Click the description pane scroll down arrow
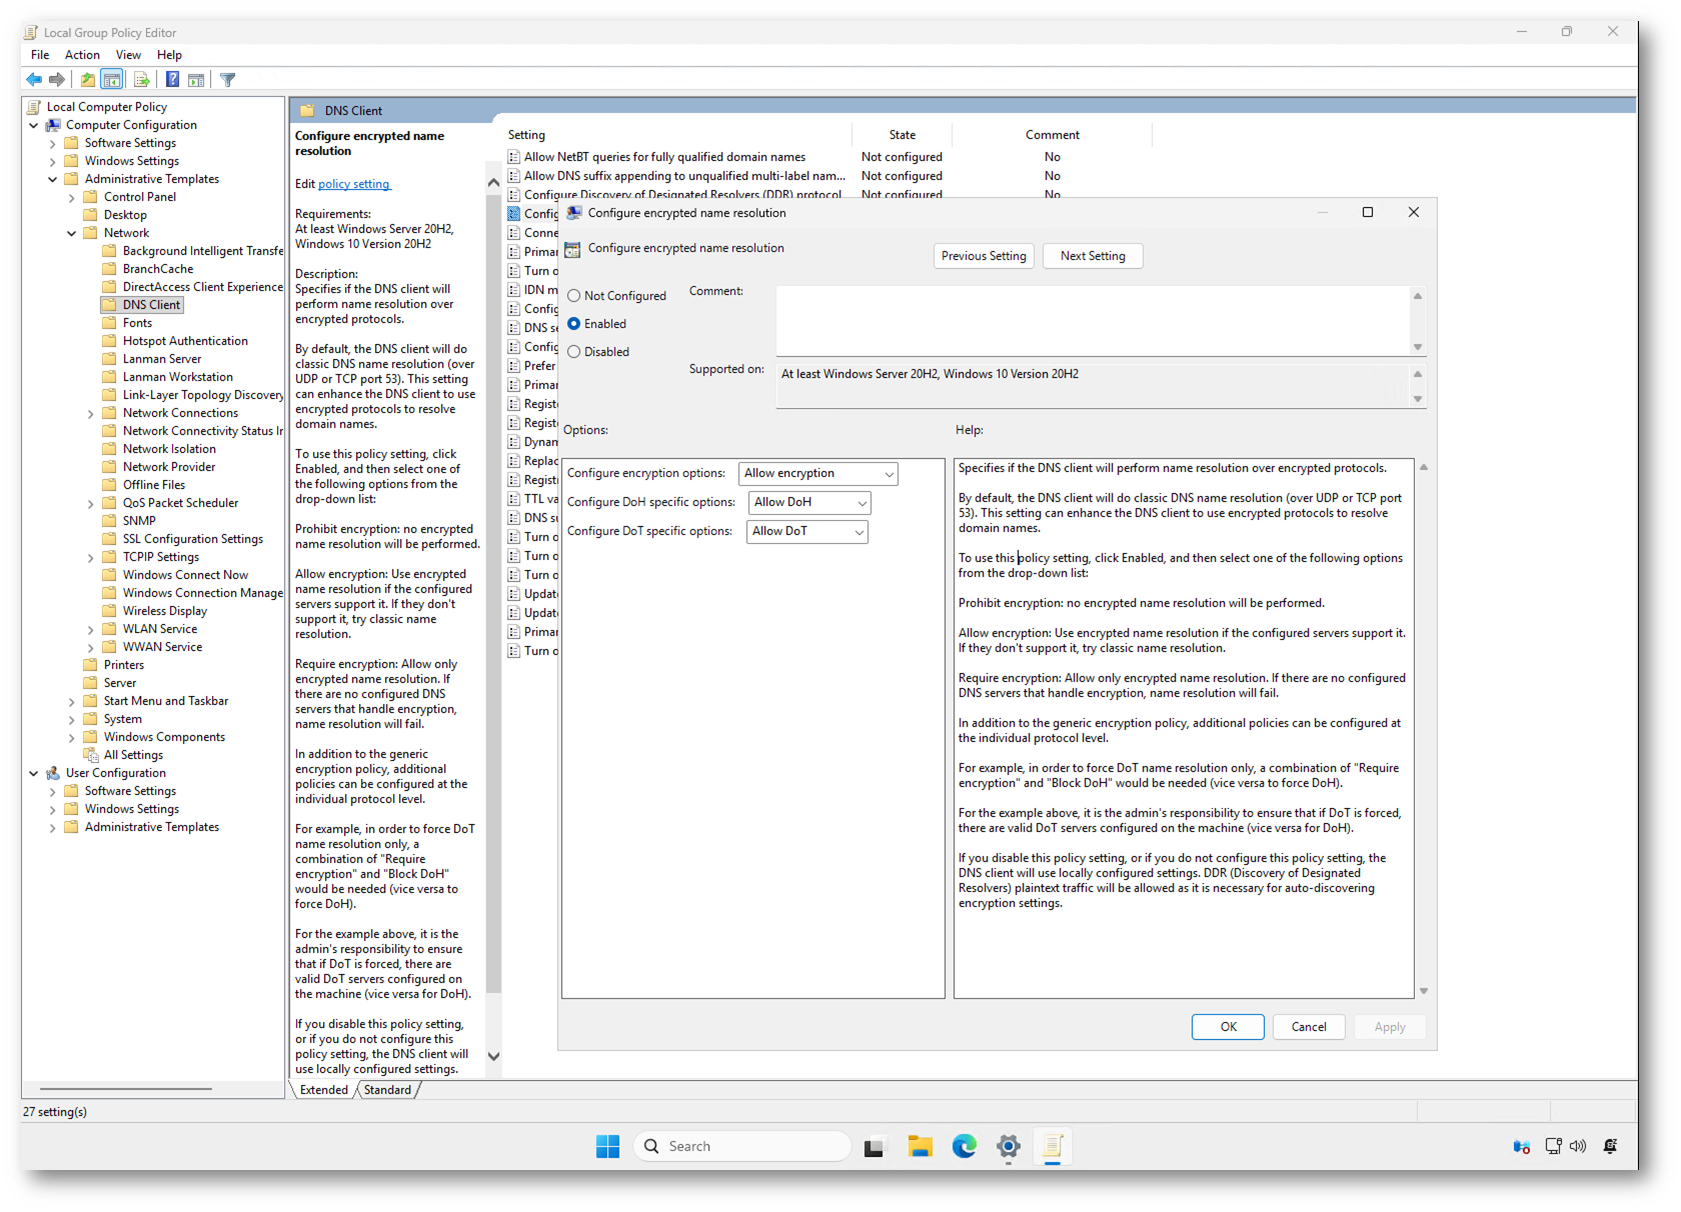Viewport: 1681px width, 1212px height. point(493,1056)
